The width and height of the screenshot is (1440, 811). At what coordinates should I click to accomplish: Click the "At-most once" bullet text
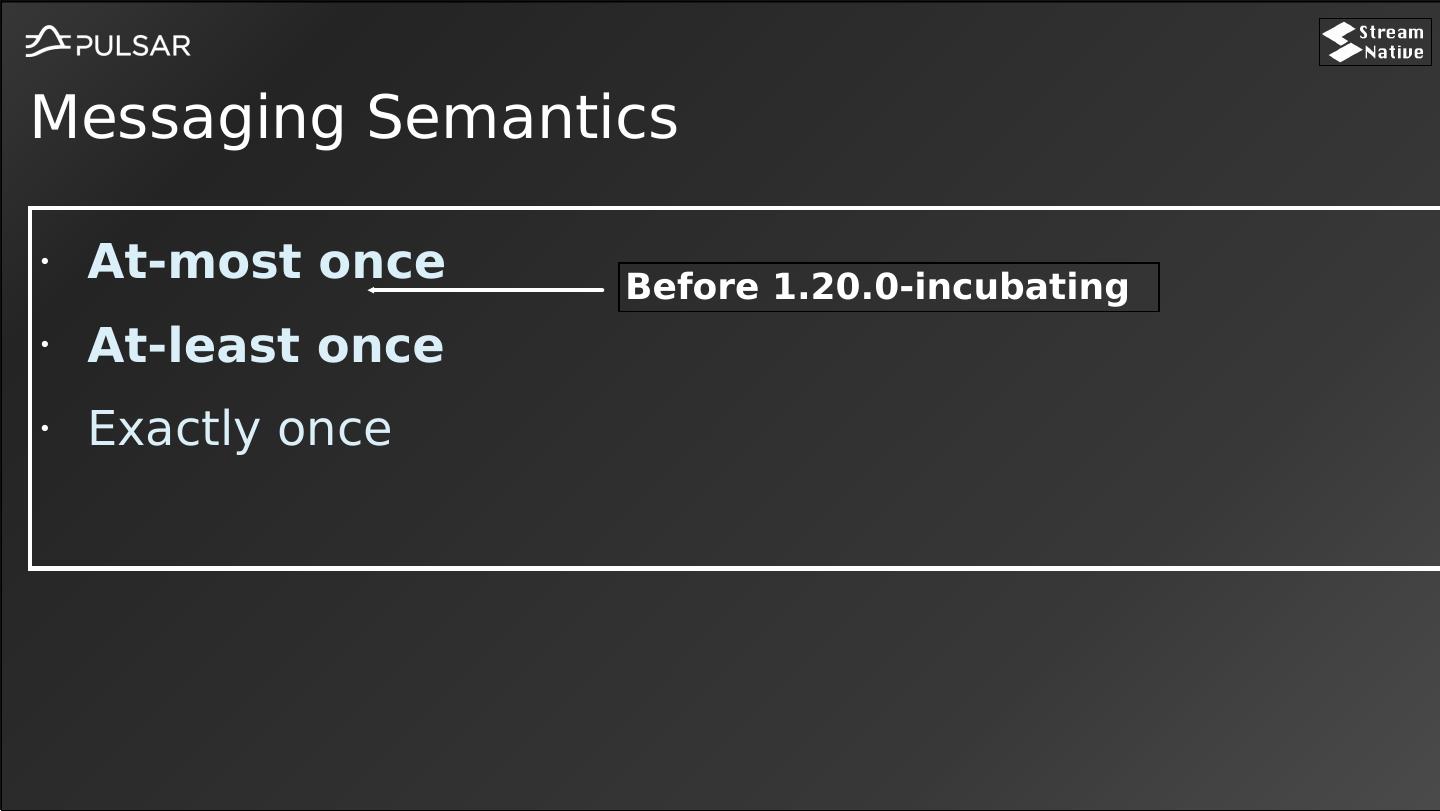pyautogui.click(x=266, y=262)
